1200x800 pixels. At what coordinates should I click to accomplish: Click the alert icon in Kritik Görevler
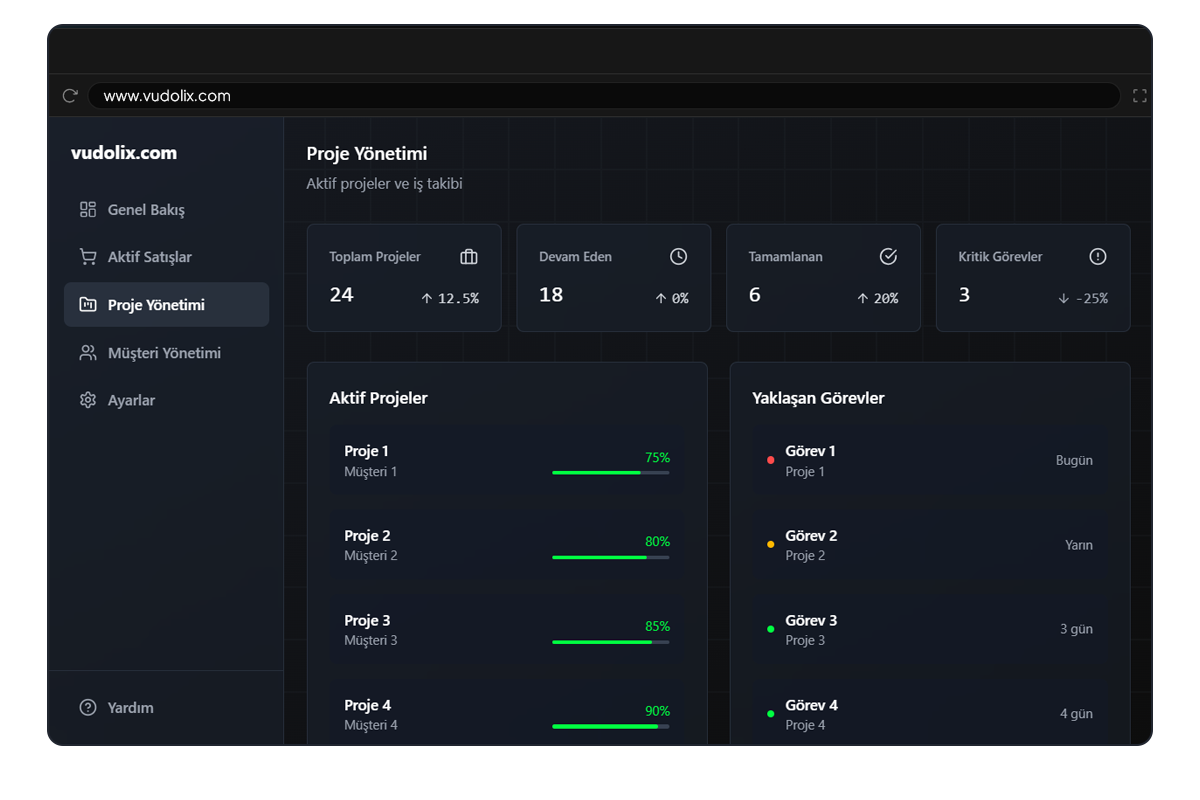click(x=1098, y=257)
